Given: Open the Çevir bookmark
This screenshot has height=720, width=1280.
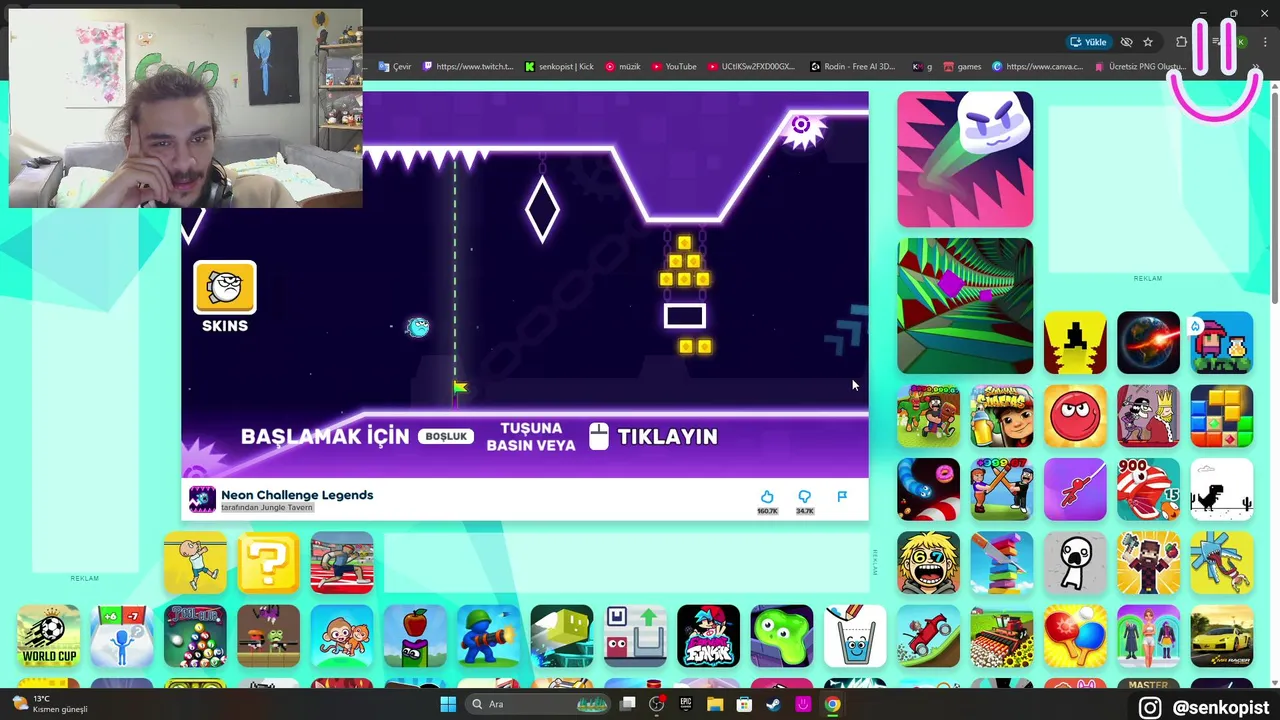Looking at the screenshot, I should click(396, 67).
